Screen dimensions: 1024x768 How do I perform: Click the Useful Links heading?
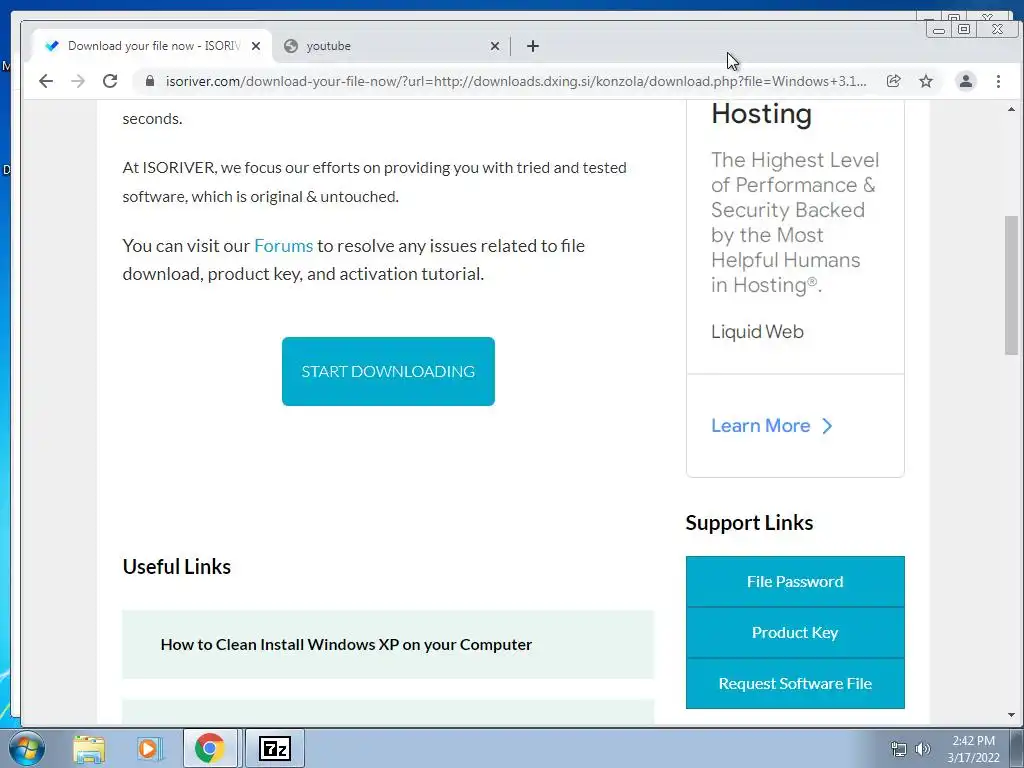176,566
